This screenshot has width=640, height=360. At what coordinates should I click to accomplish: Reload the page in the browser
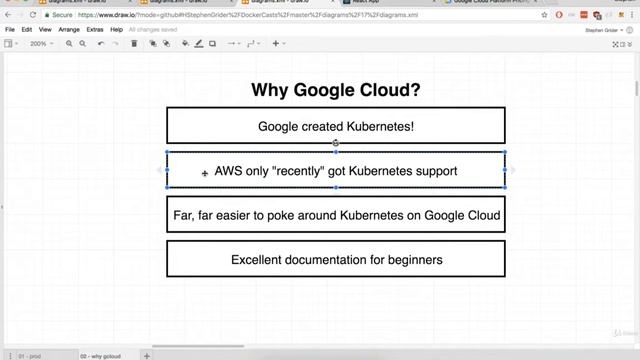[33, 15]
